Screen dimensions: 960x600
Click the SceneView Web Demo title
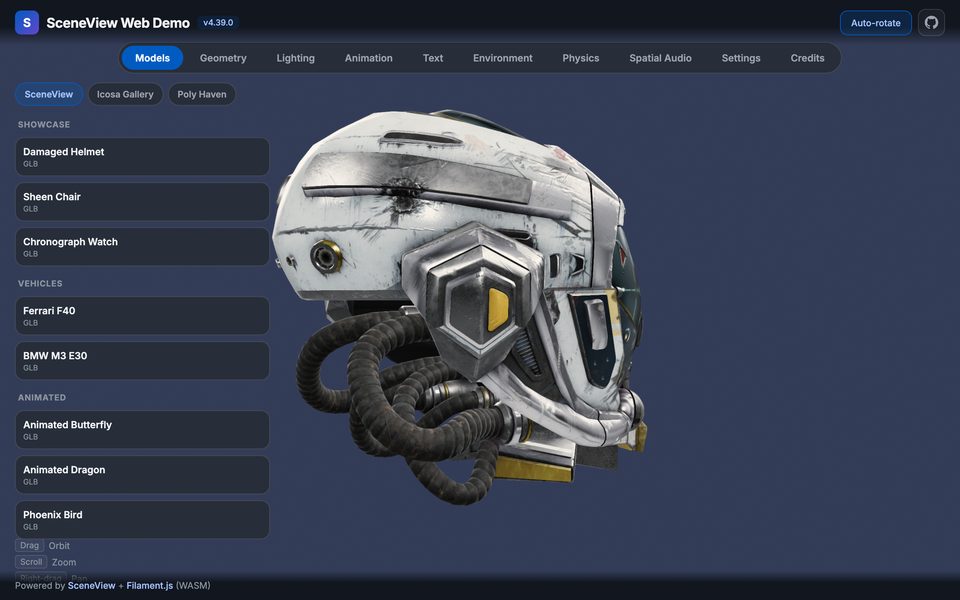click(118, 23)
